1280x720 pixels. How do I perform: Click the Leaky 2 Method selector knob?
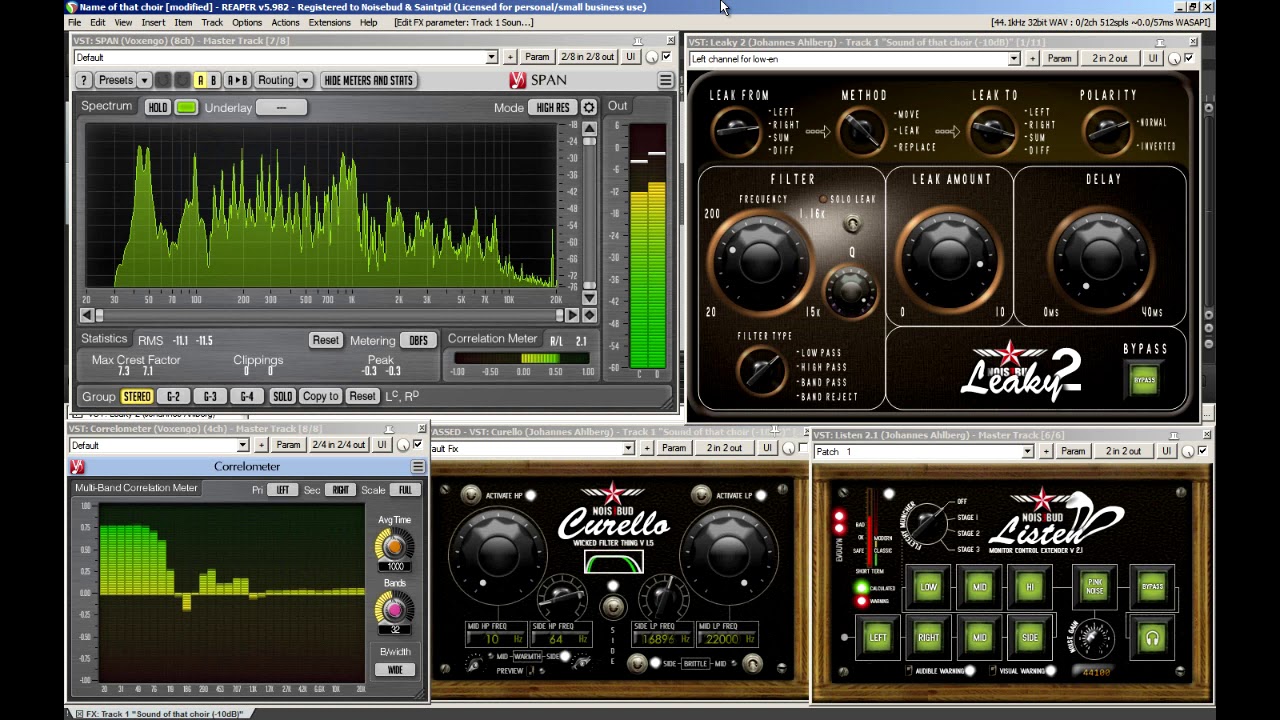(860, 131)
